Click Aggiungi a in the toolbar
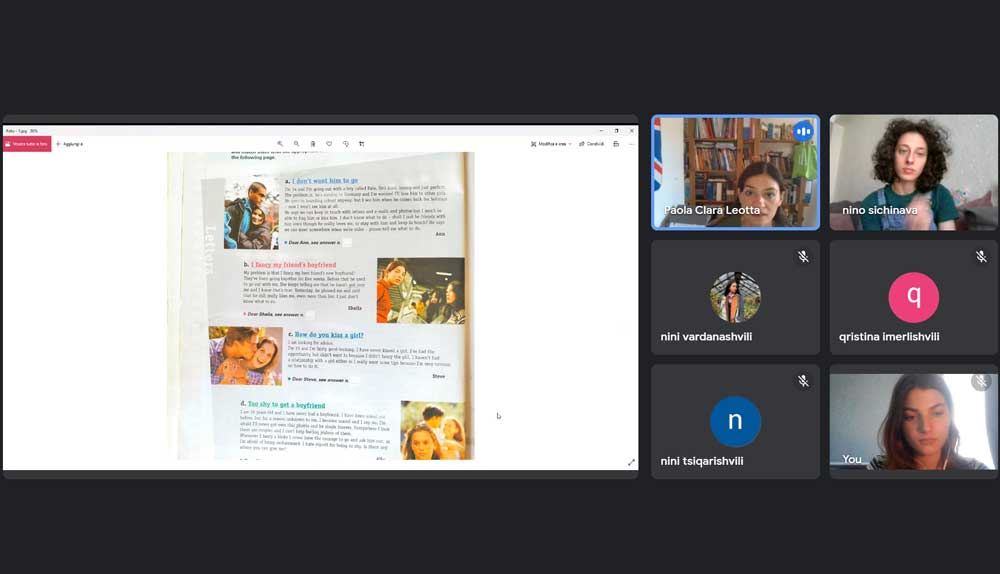Image resolution: width=1000 pixels, height=574 pixels. (x=70, y=144)
